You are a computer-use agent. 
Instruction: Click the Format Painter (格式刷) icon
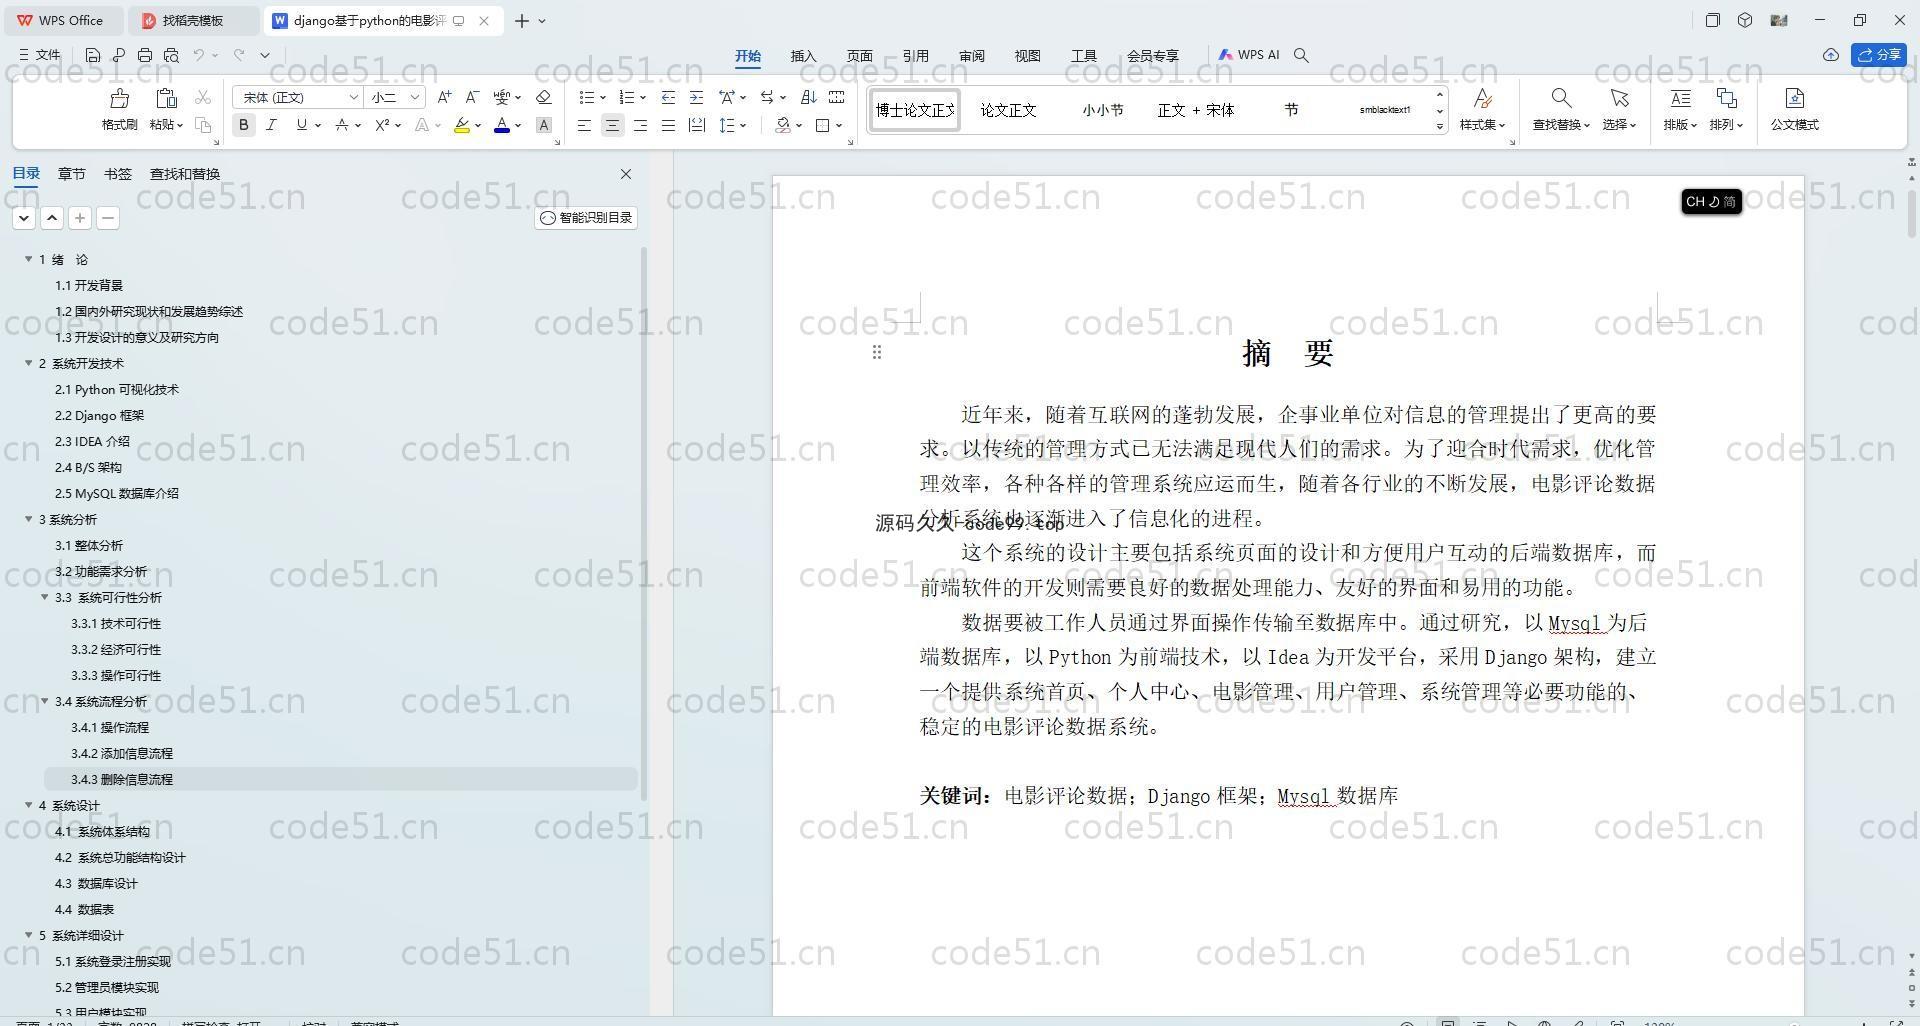coord(119,99)
